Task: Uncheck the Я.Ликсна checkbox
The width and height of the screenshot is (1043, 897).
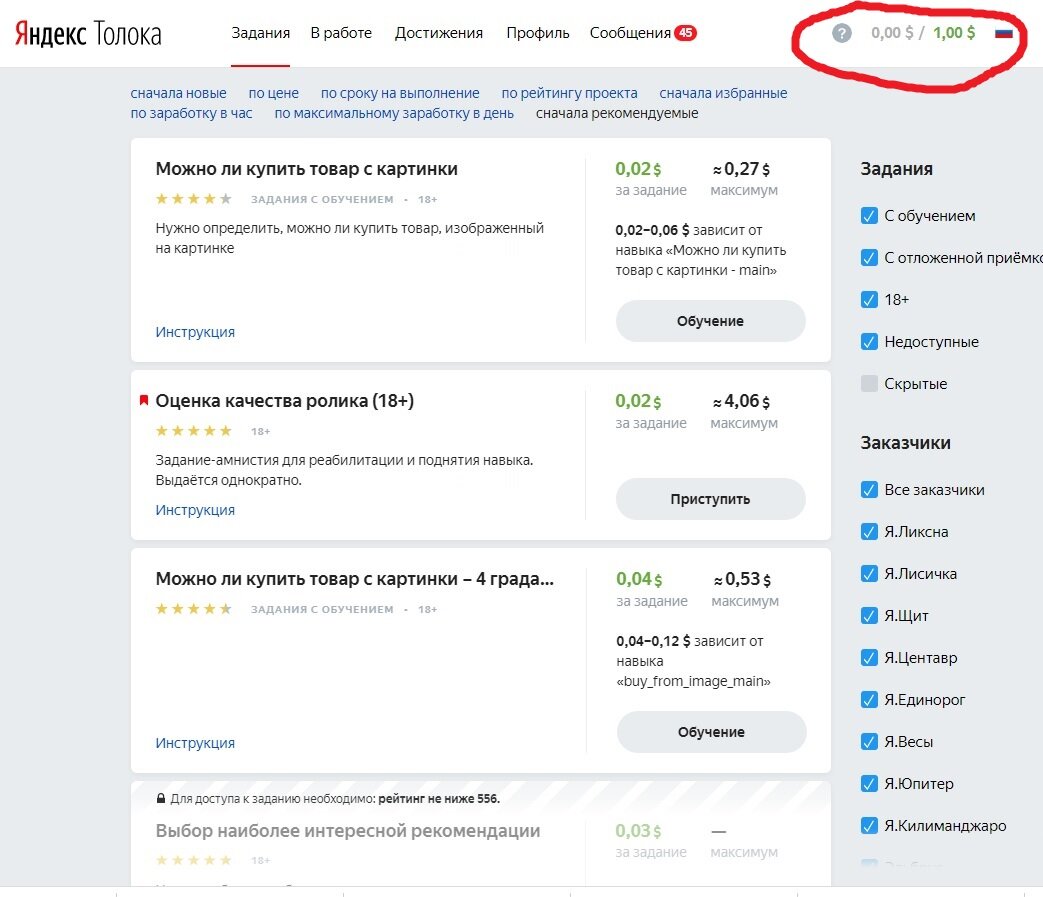Action: 869,531
